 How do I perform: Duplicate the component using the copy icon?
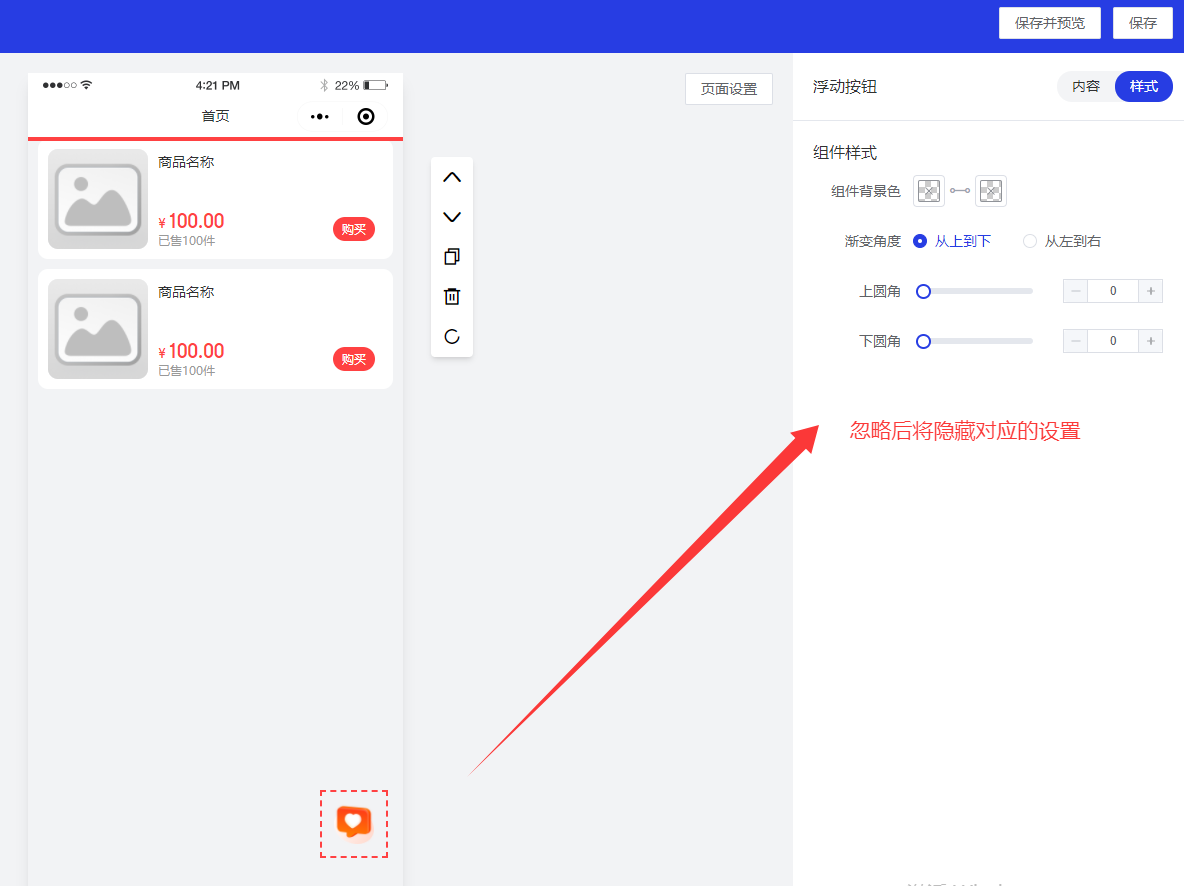[x=452, y=257]
